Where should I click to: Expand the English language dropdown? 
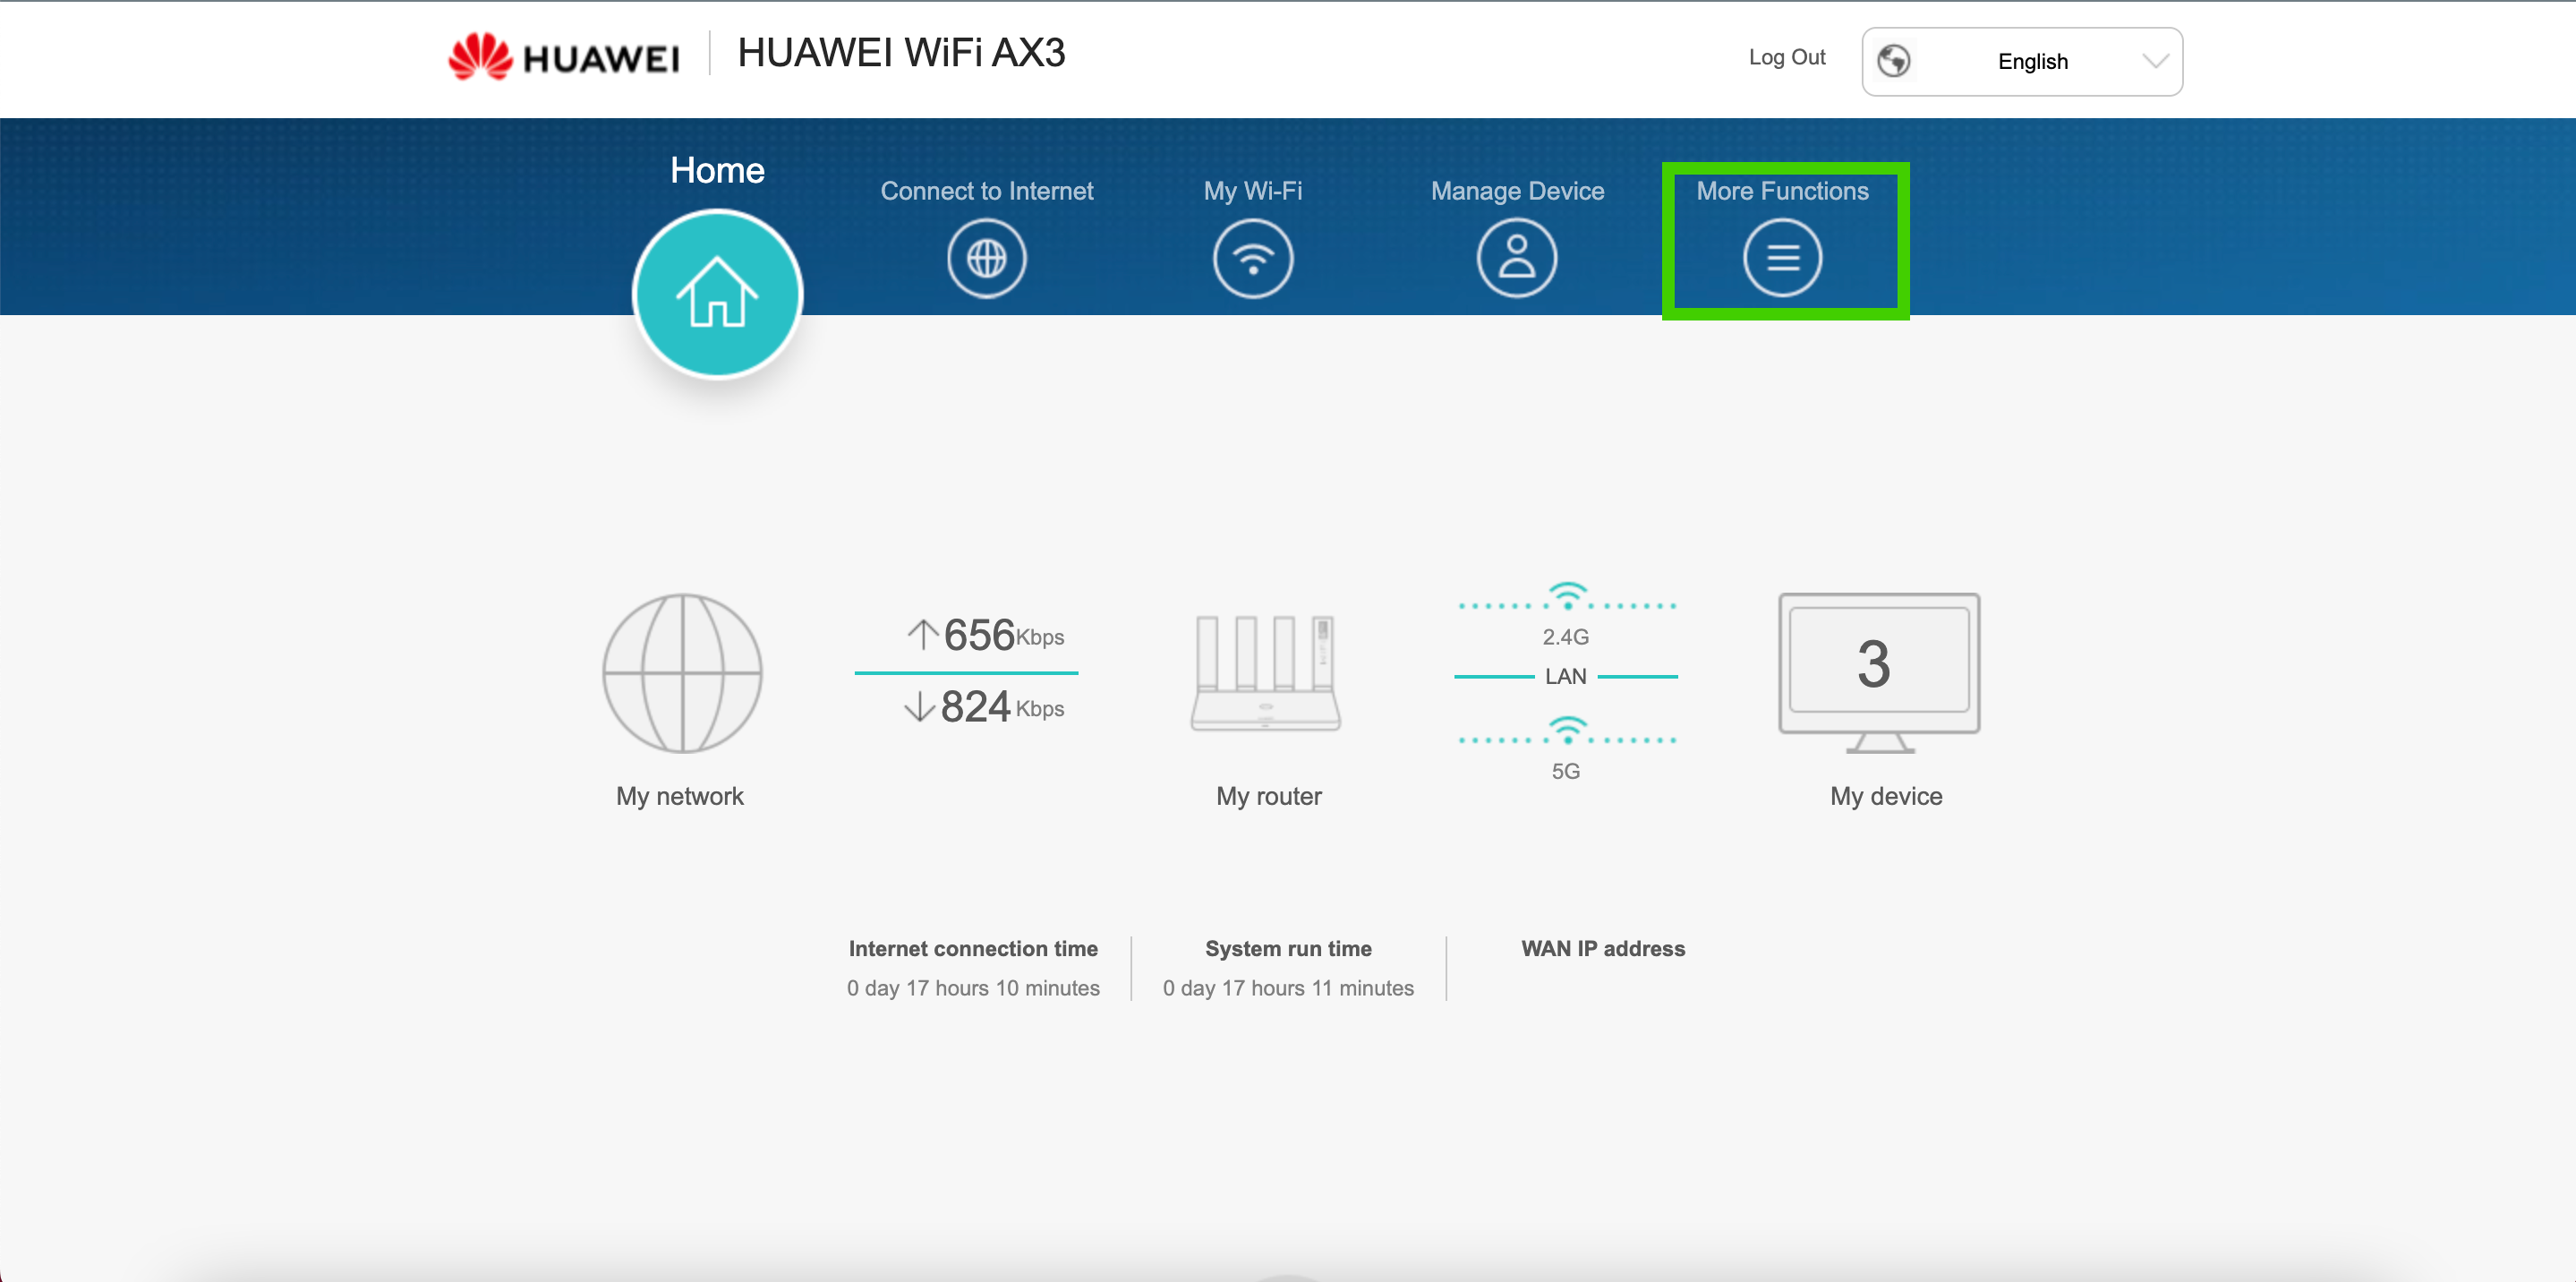[x=2031, y=62]
